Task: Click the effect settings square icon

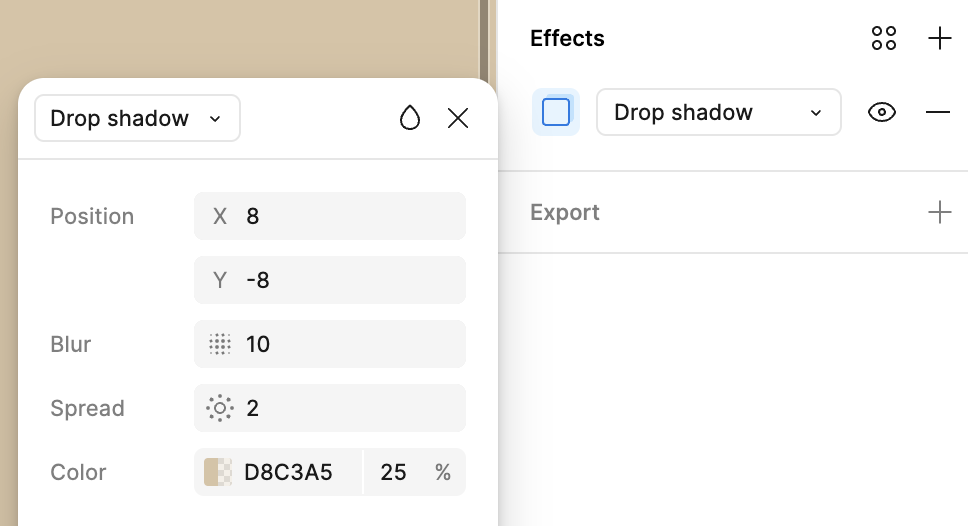Action: (x=556, y=112)
